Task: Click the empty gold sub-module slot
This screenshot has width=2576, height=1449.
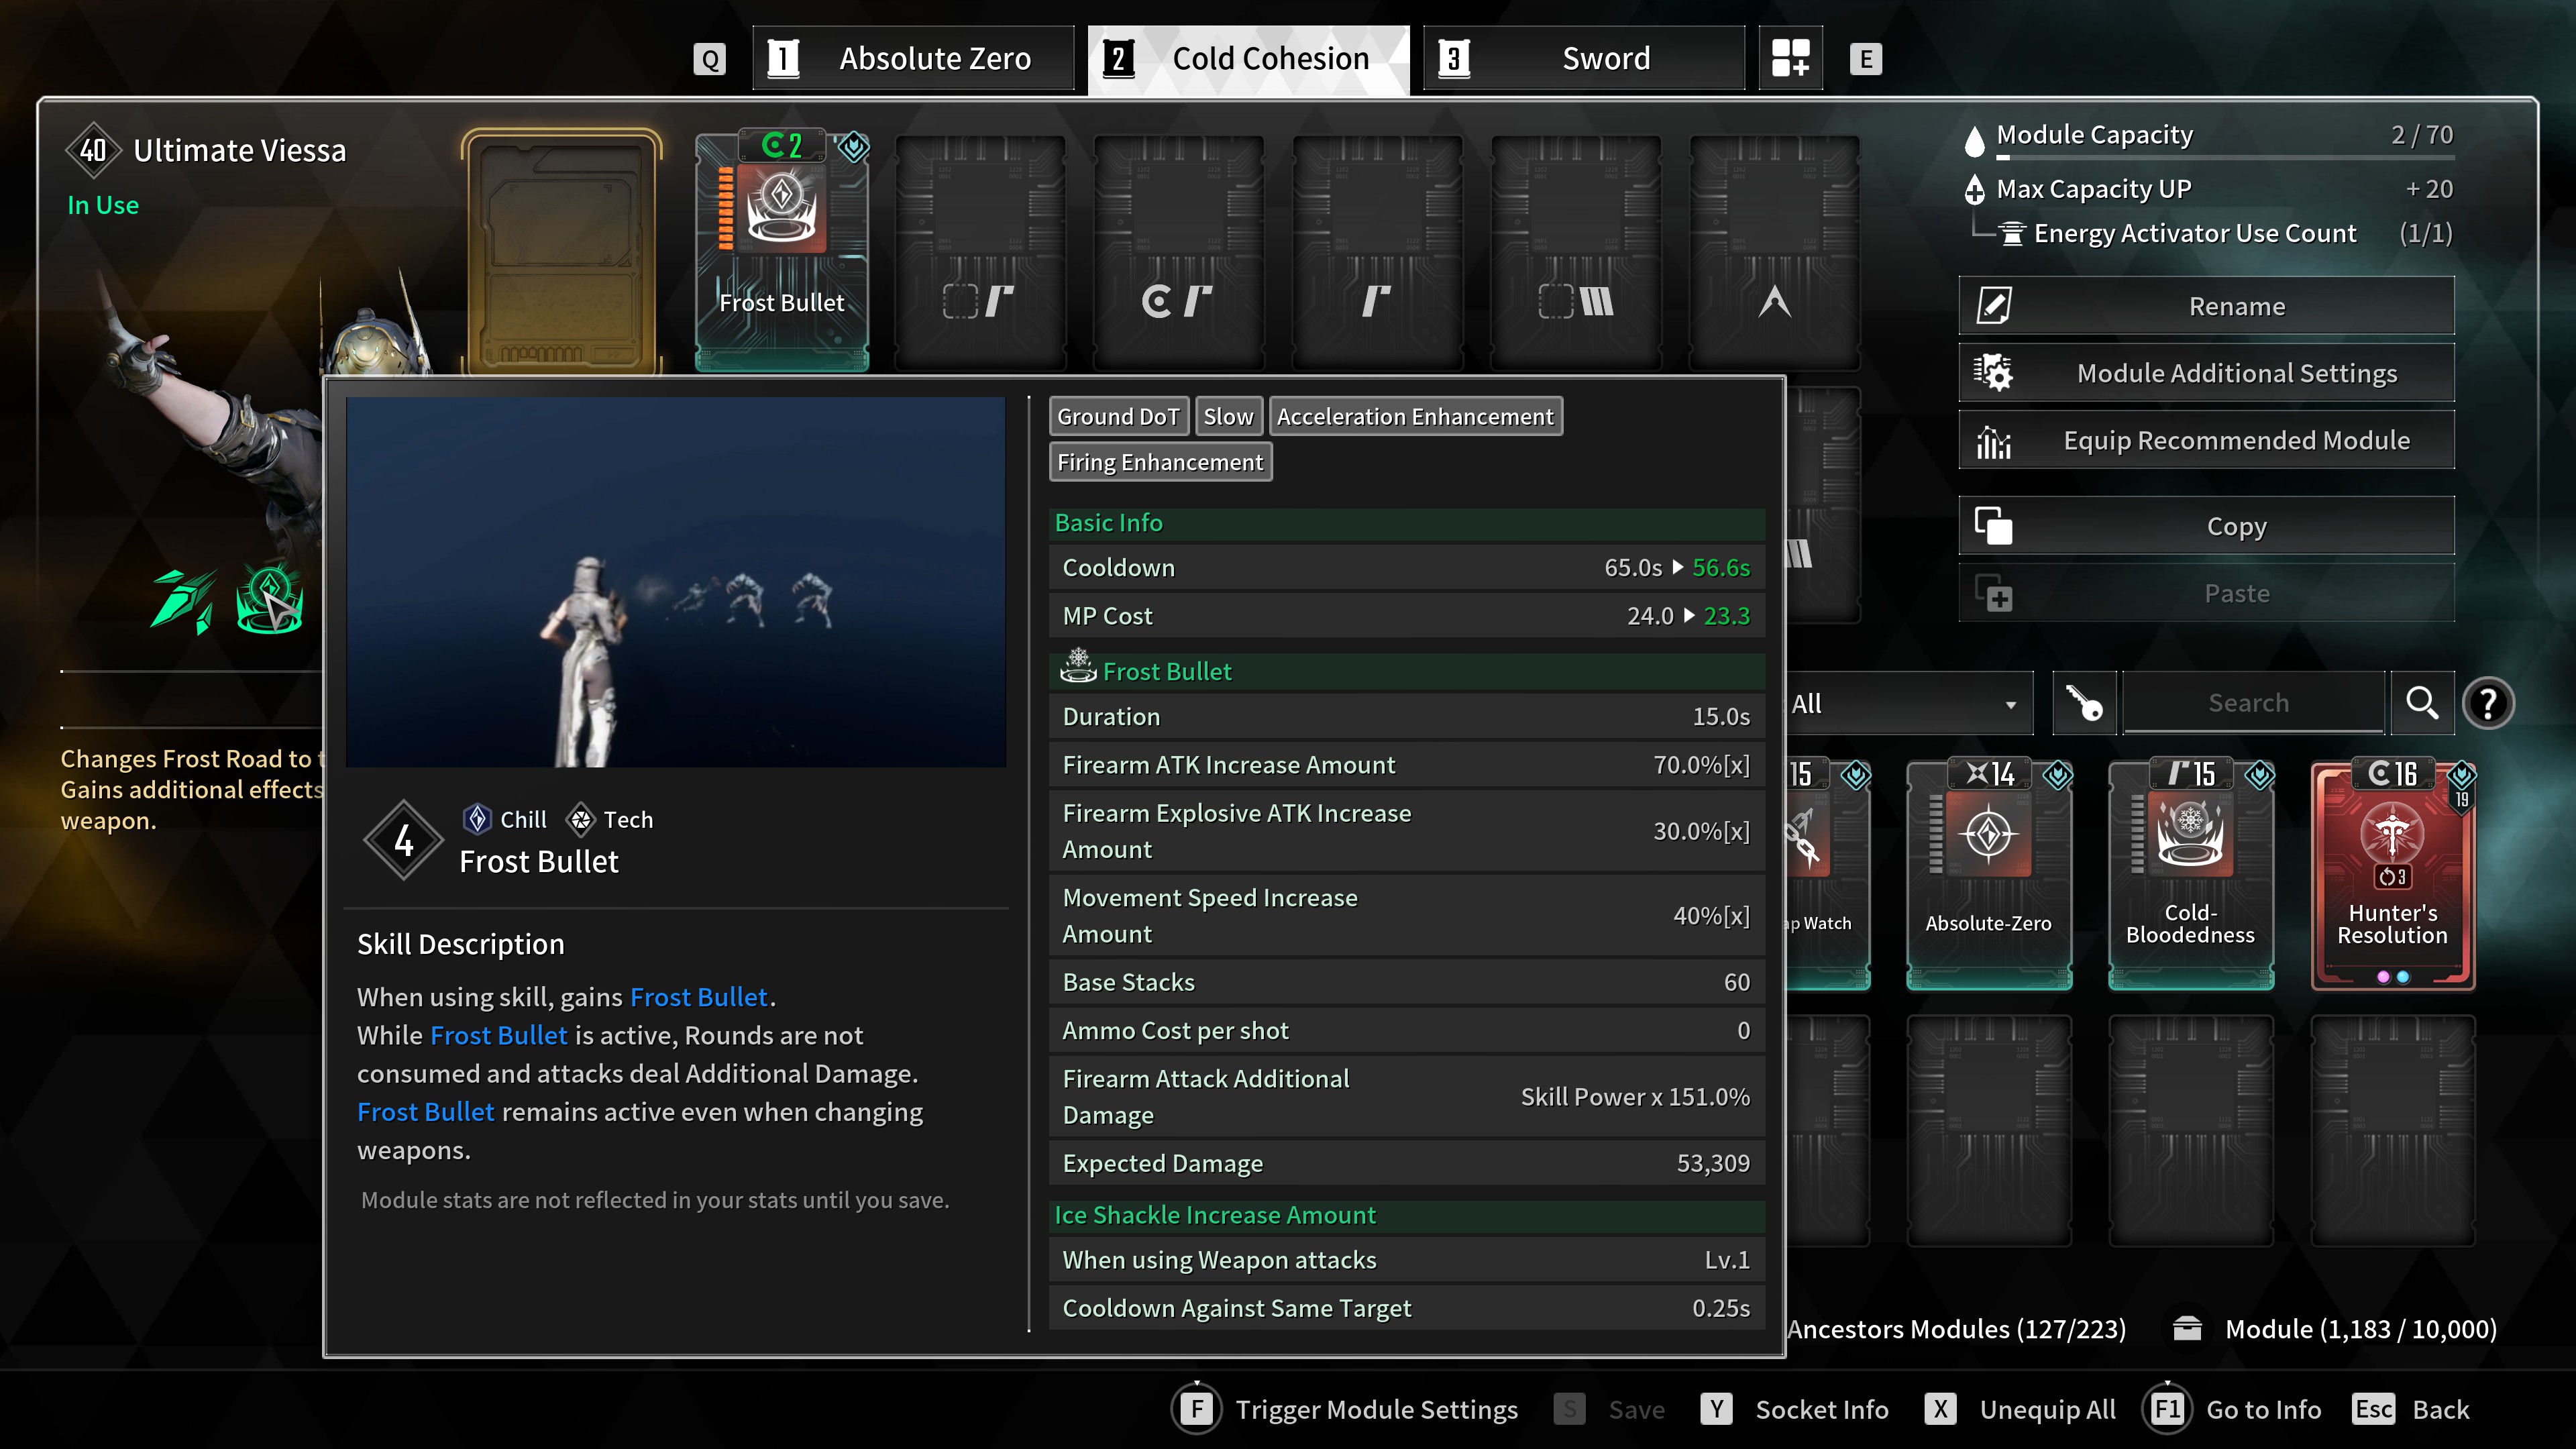Action: 562,250
